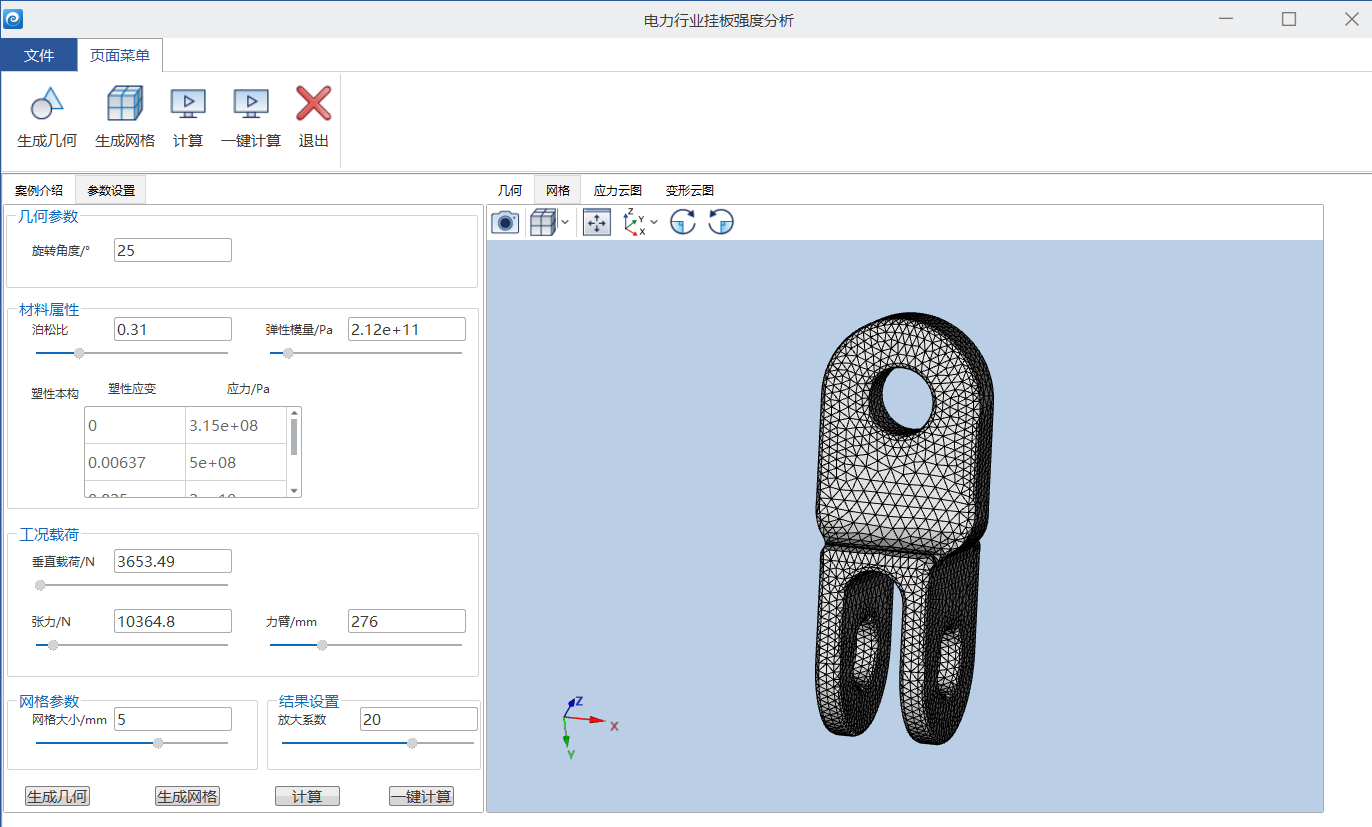
Task: Click the 旋转角度 input field
Action: [x=173, y=250]
